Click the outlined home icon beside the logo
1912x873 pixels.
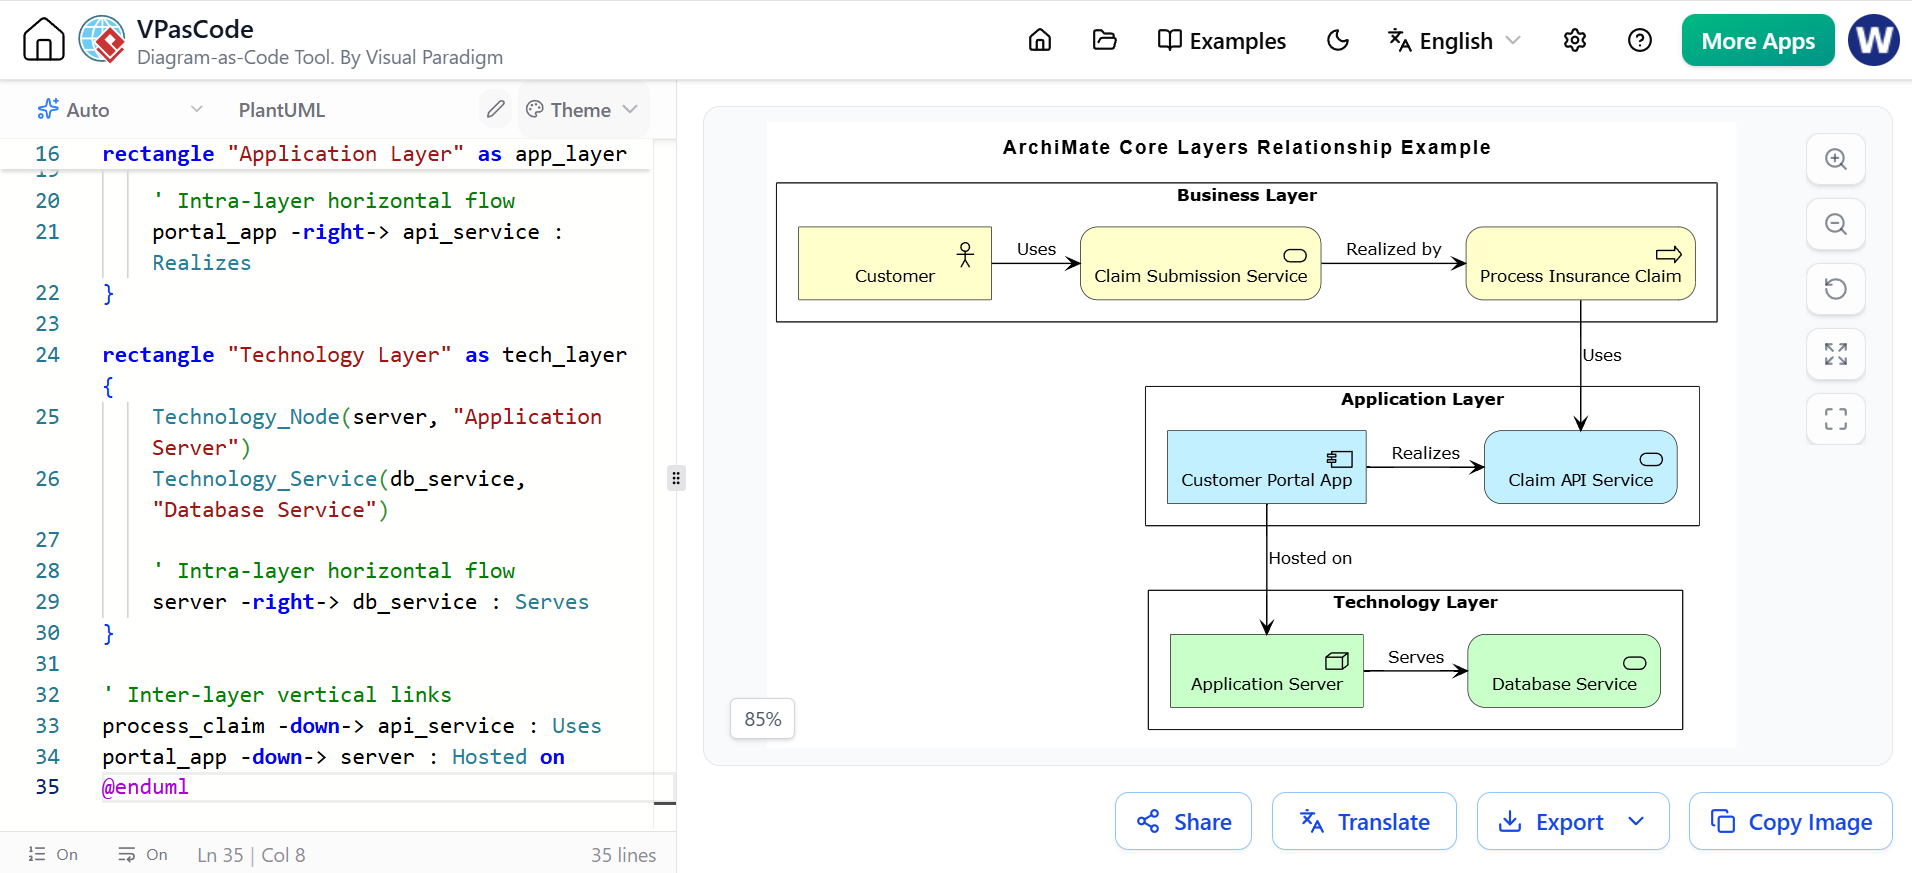44,40
